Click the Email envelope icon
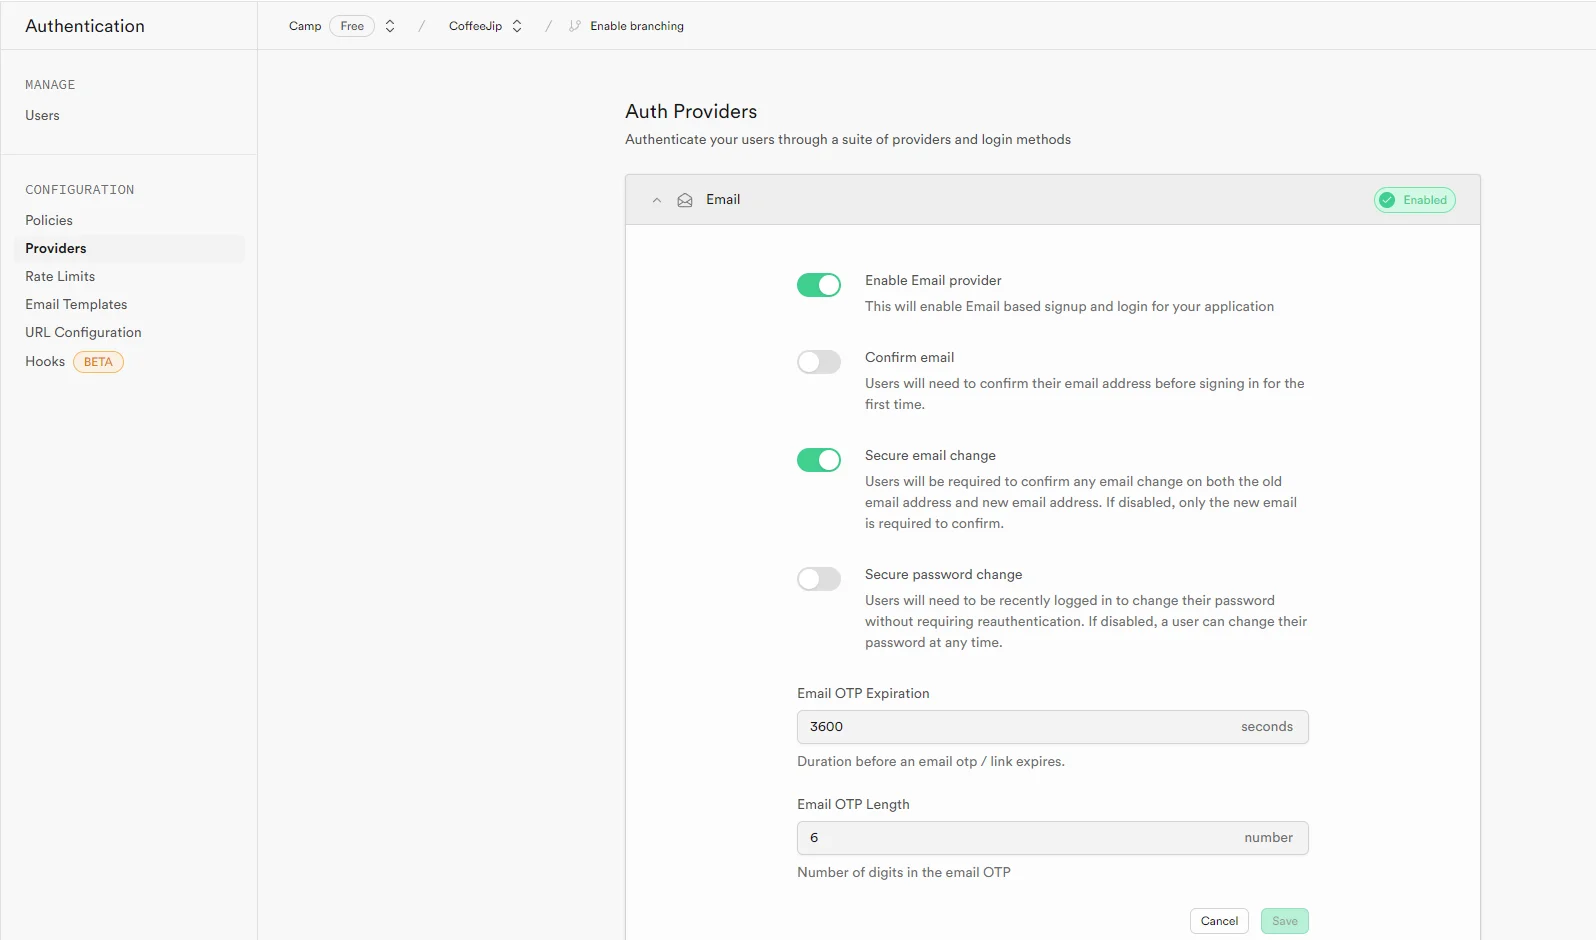Viewport: 1596px width, 940px height. click(x=685, y=200)
